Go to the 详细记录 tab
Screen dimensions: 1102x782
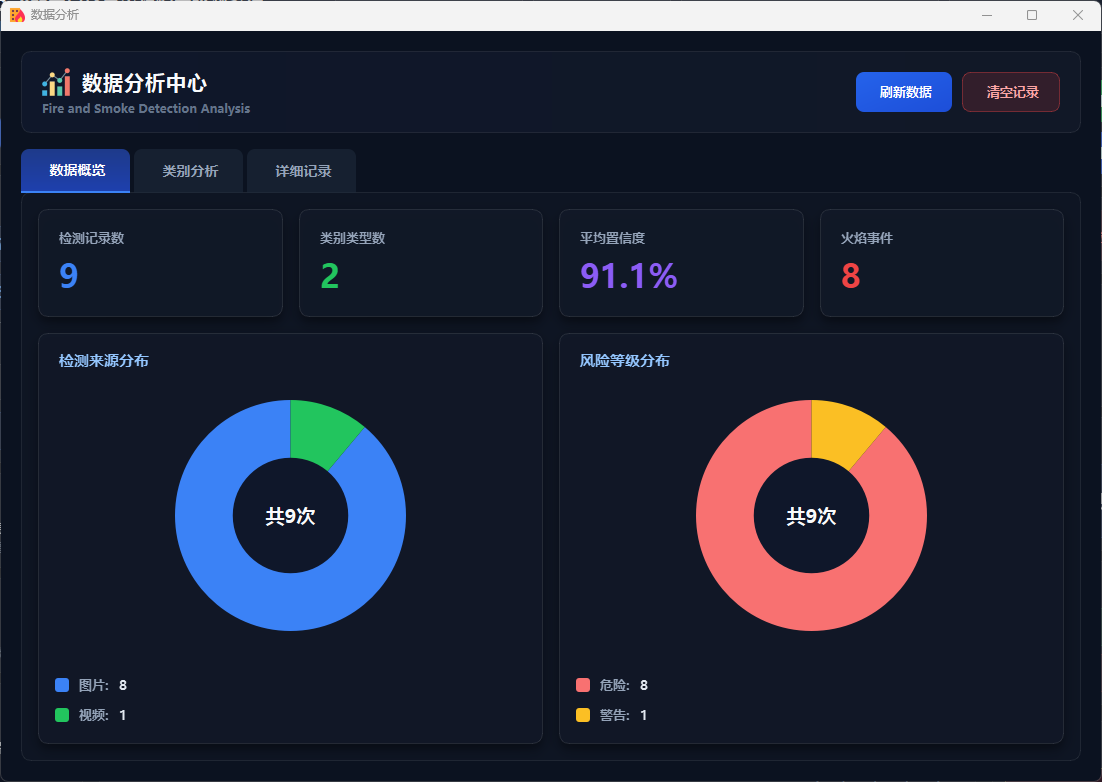tap(302, 171)
